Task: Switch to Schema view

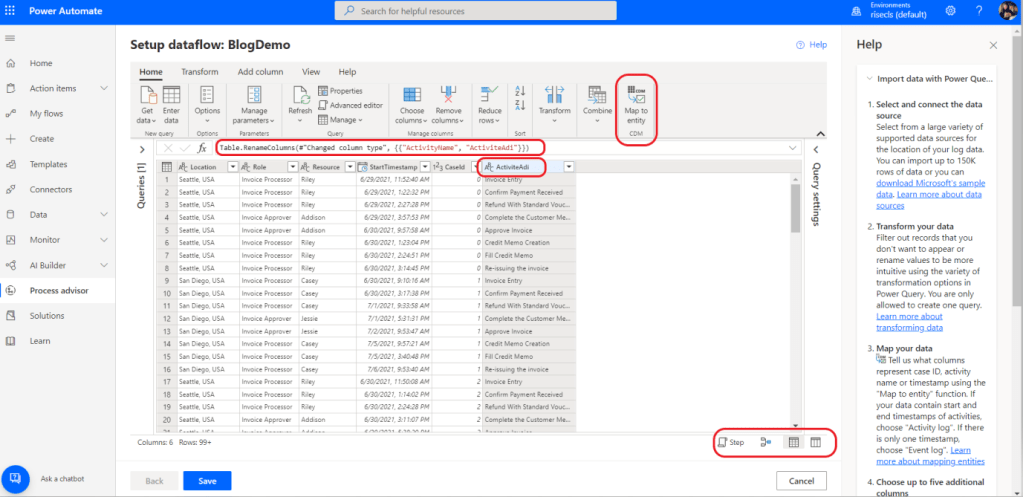Action: 816,441
